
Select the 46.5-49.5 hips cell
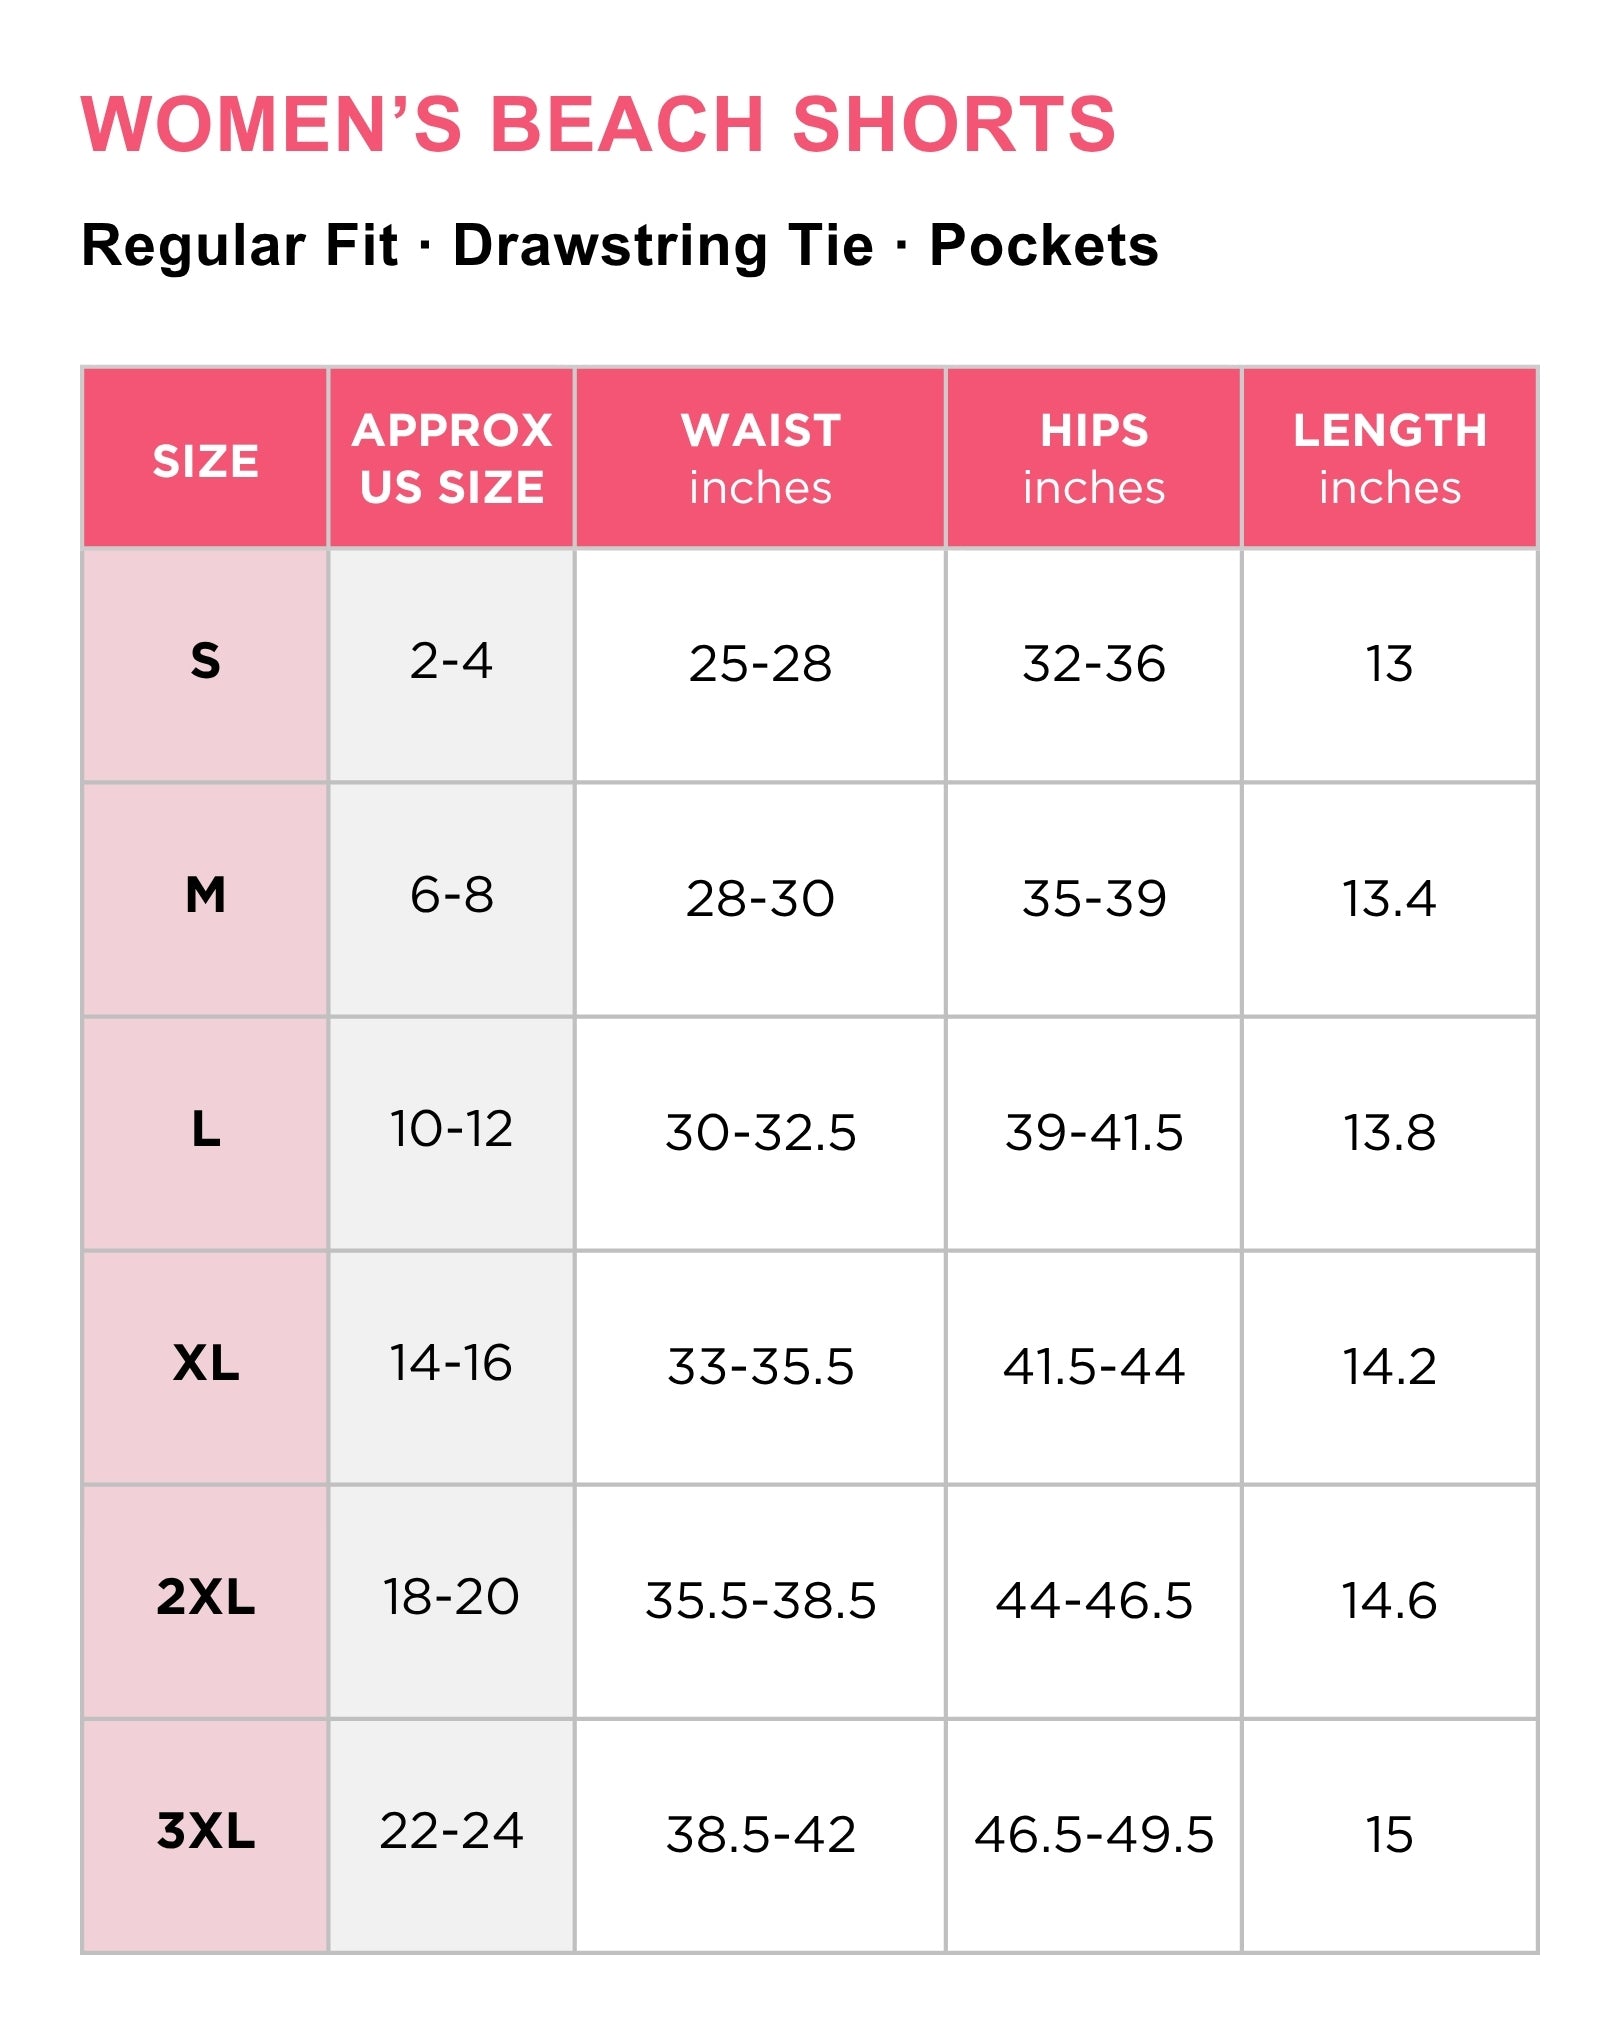click(x=1094, y=1835)
